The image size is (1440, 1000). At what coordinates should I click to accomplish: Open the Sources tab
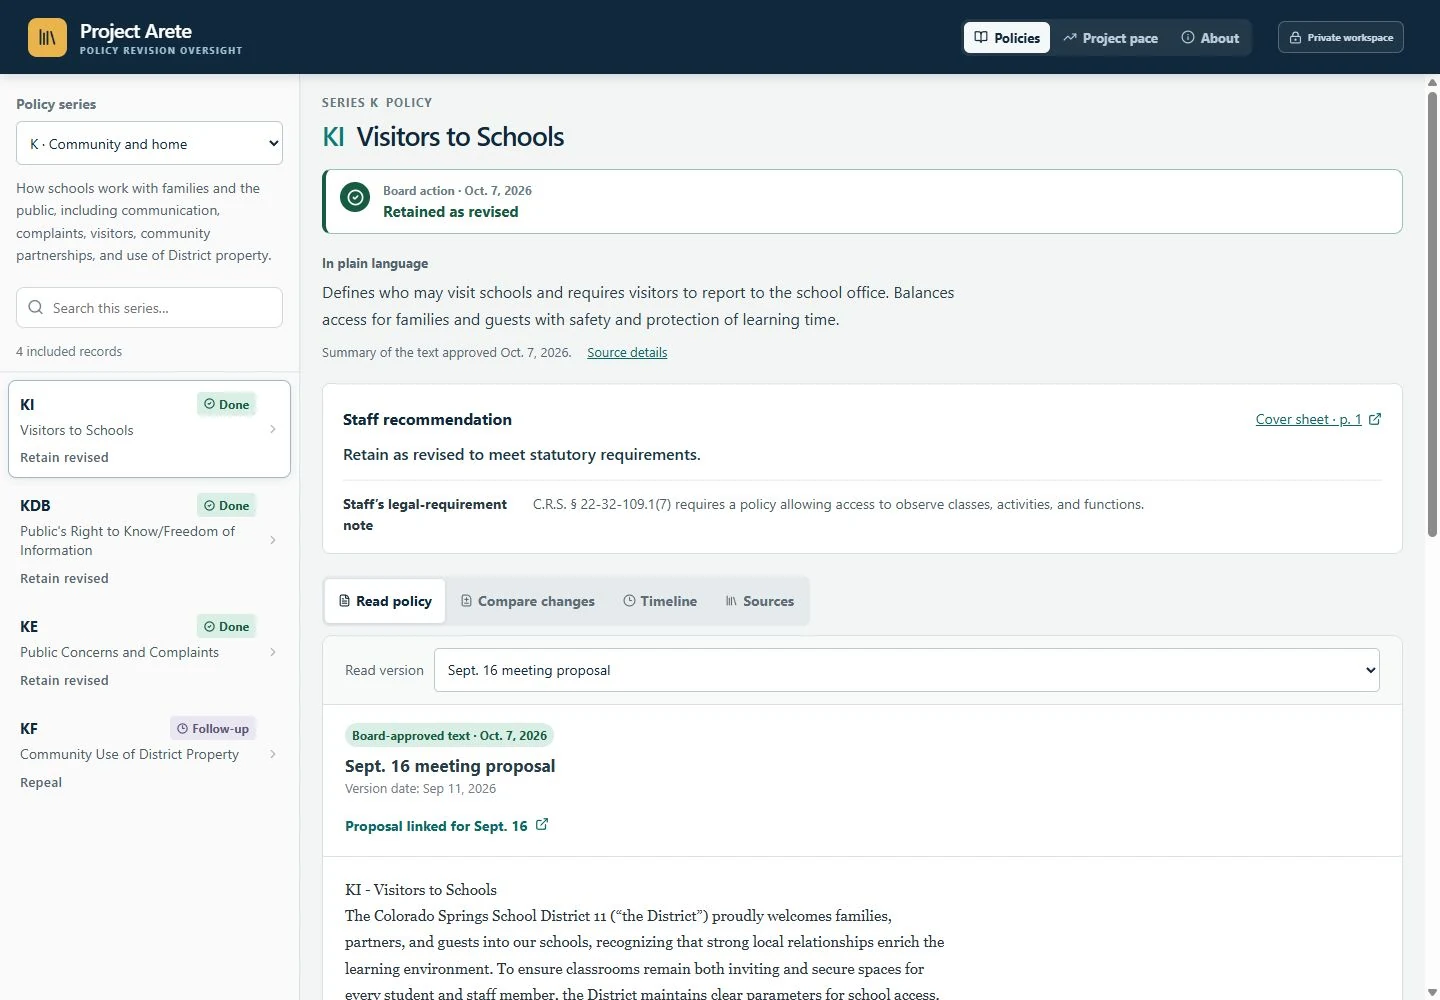[759, 601]
